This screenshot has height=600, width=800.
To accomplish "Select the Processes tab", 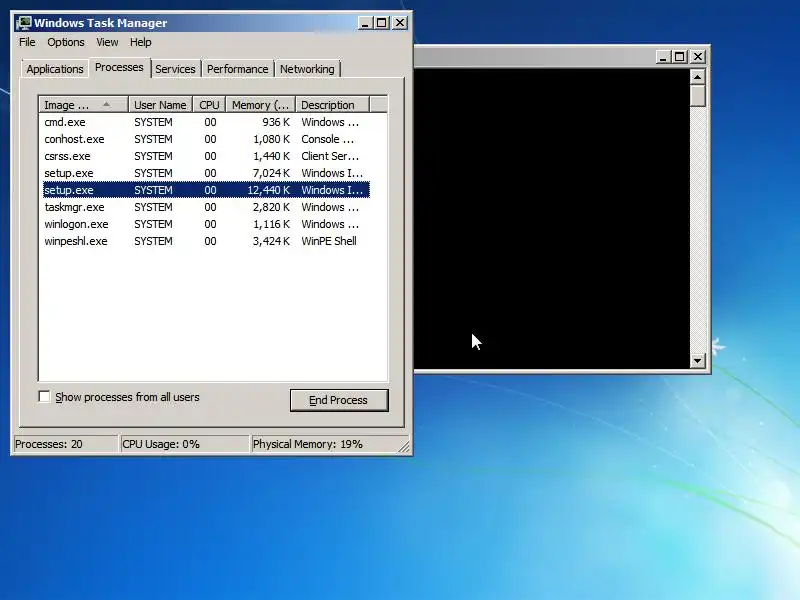I will 119,67.
